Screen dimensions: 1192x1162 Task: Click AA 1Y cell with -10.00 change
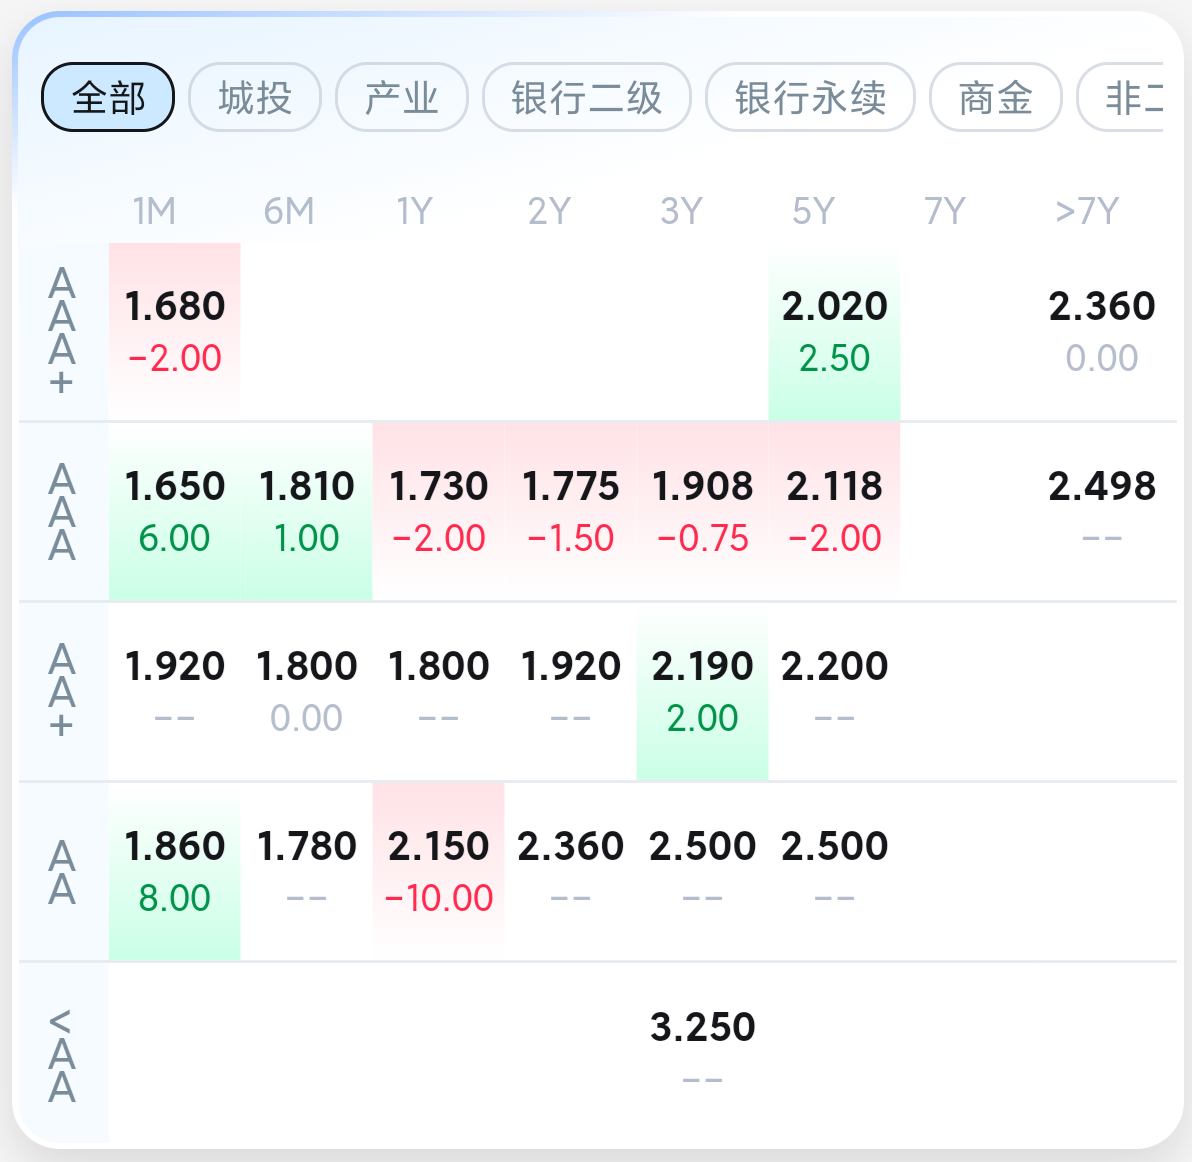[x=439, y=871]
